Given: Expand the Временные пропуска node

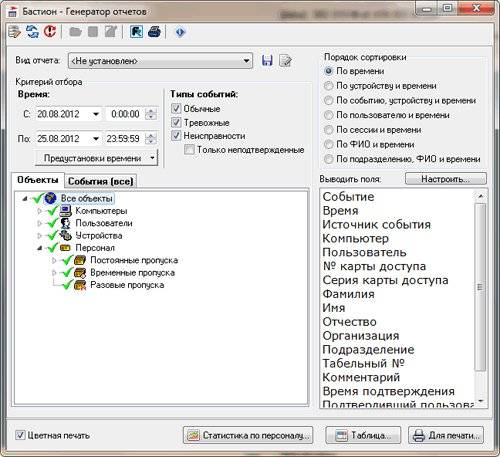Looking at the screenshot, I should point(54,273).
